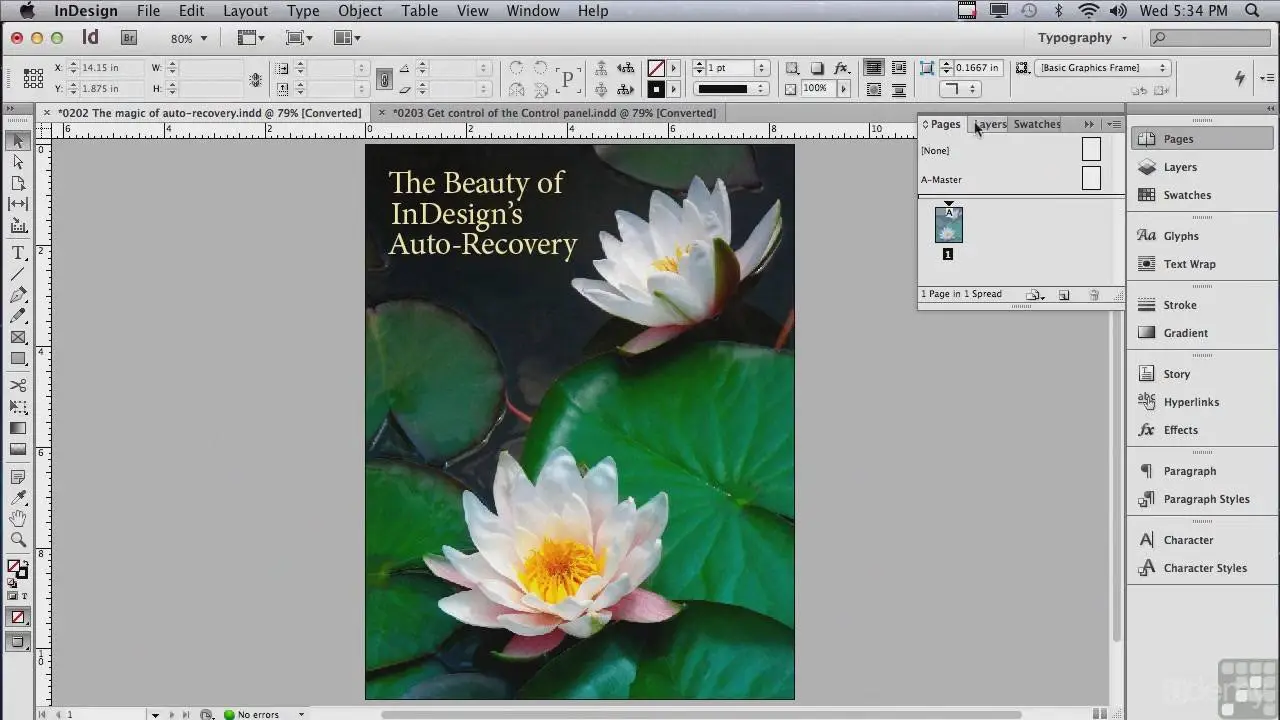Open the Typography workspace switcher

(1082, 38)
